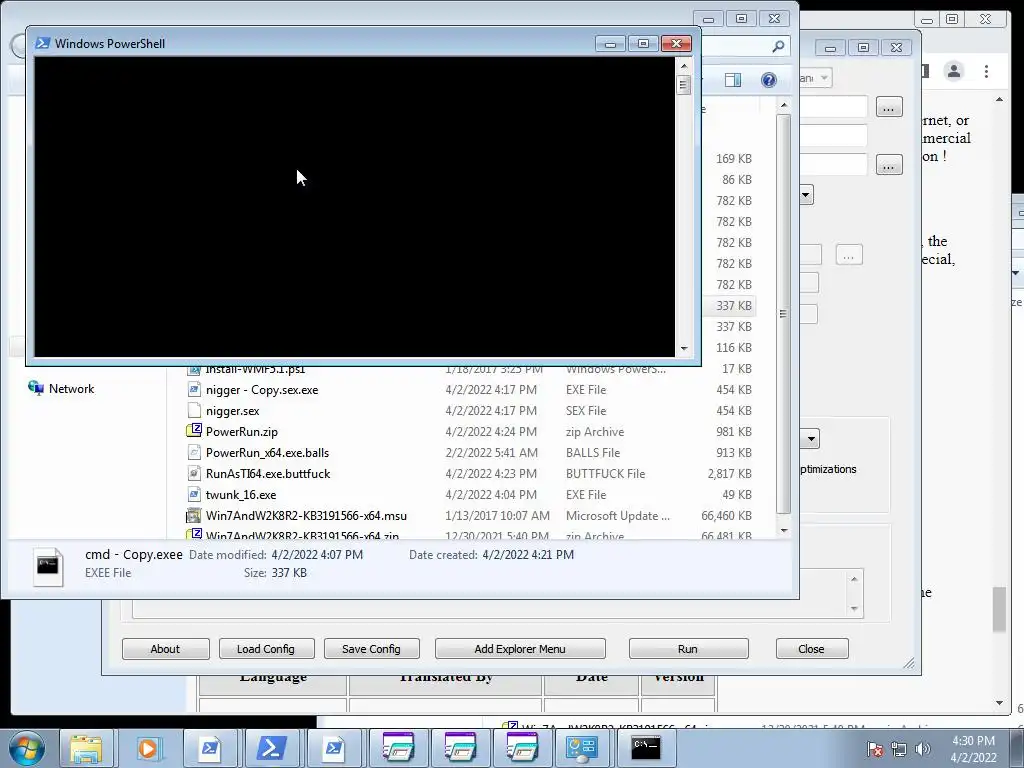Click Load Config button
Screen dimensions: 1024x768
[x=266, y=649]
